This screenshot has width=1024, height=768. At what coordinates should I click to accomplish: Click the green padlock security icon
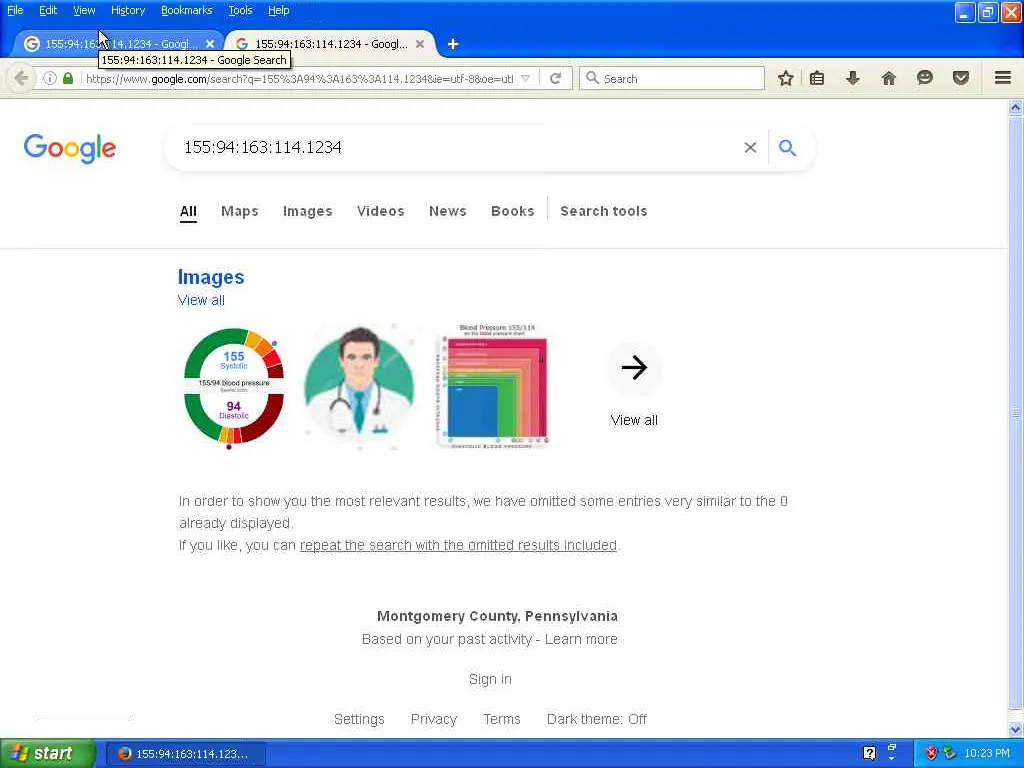coord(68,78)
